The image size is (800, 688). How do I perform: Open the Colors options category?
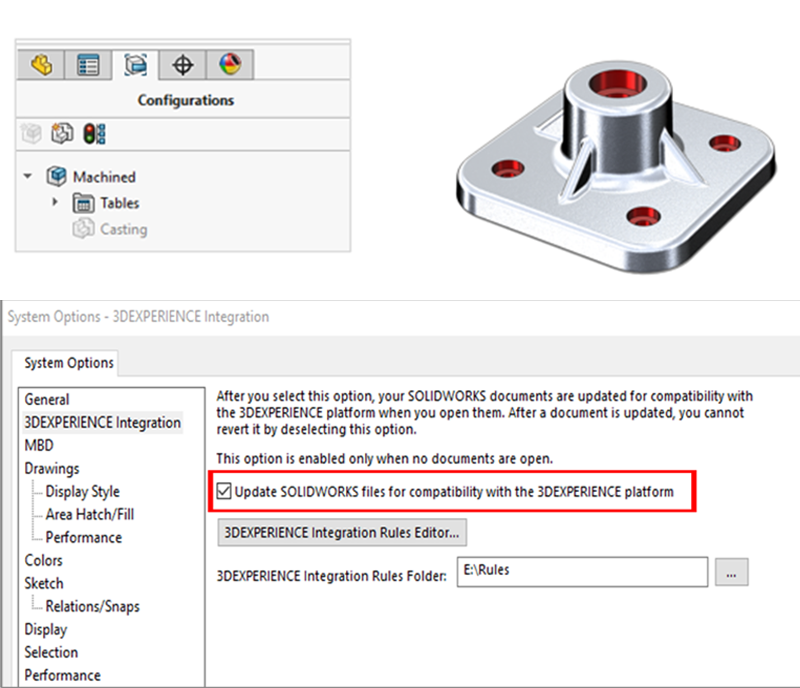tap(43, 560)
